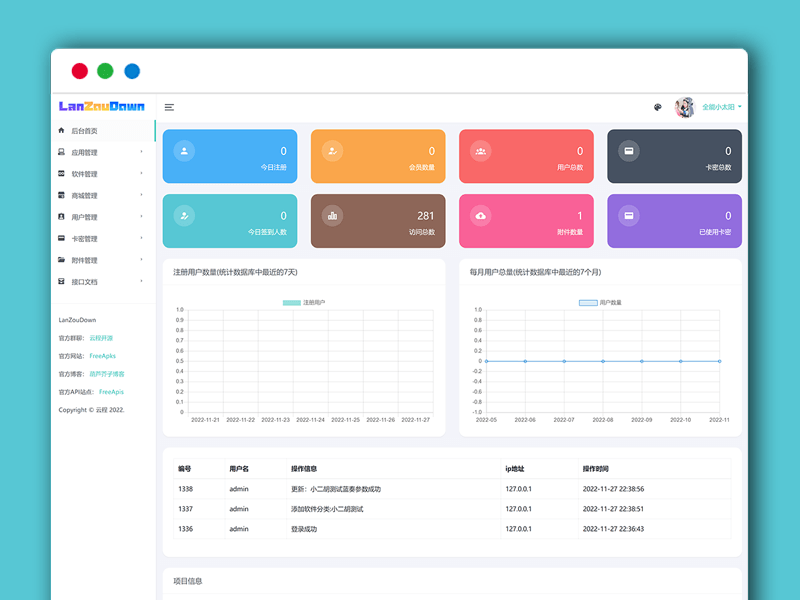Click the group icon on 用户总数 card

(480, 151)
